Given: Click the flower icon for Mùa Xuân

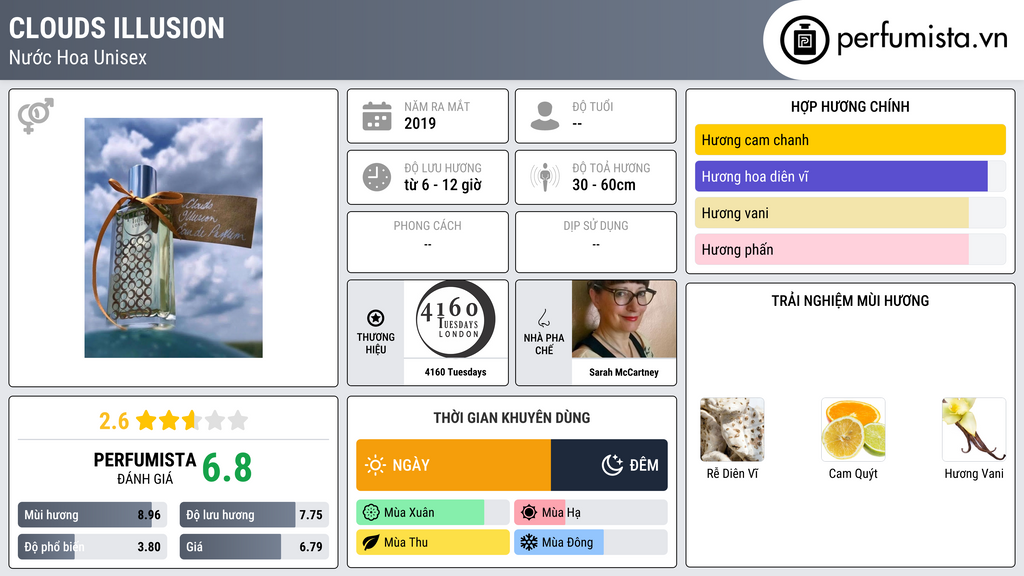Looking at the screenshot, I should 371,513.
